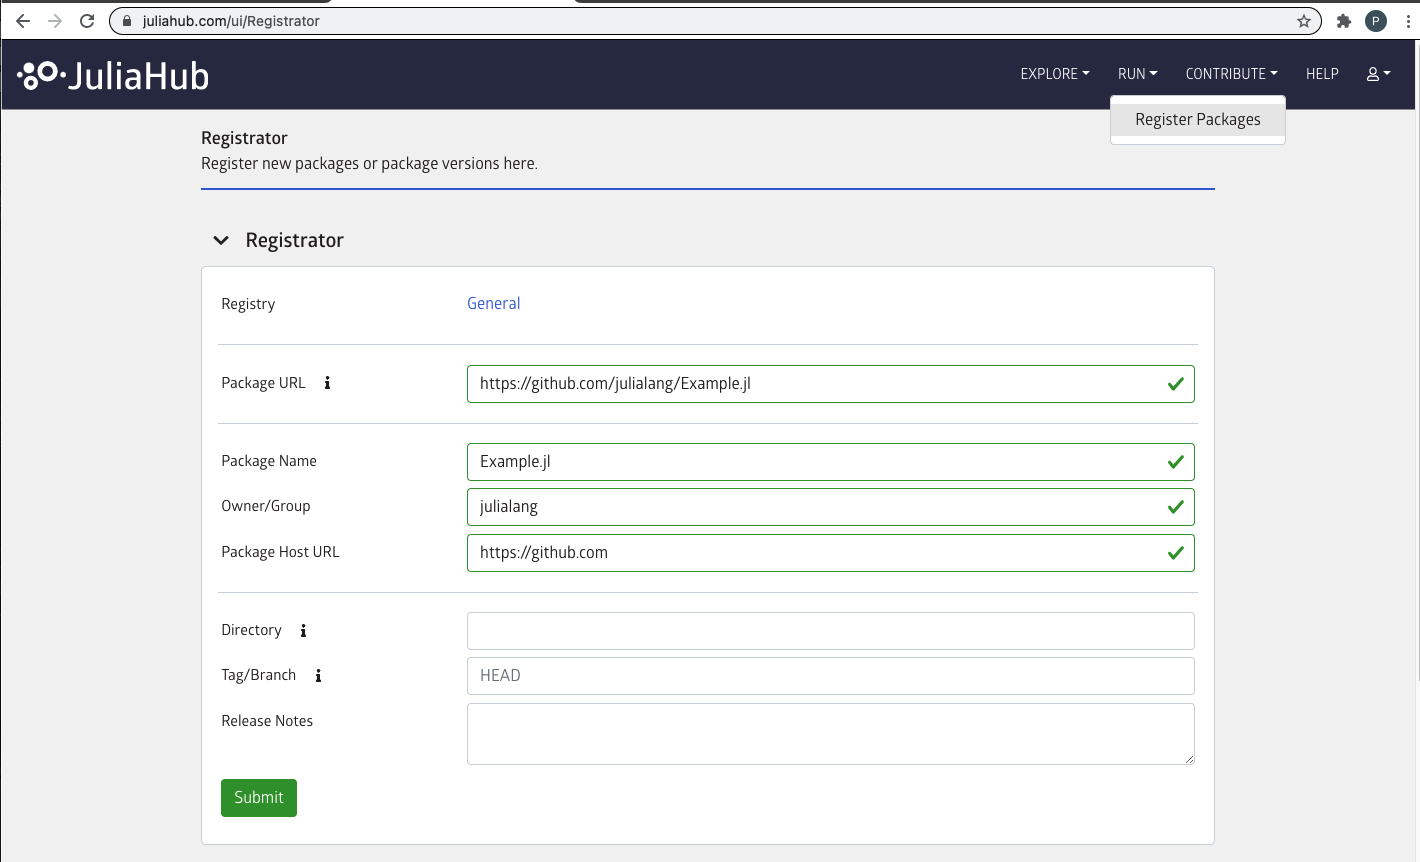Screen dimensions: 1420x862
Task: Open the EXPLORE dropdown menu
Action: tap(1055, 74)
